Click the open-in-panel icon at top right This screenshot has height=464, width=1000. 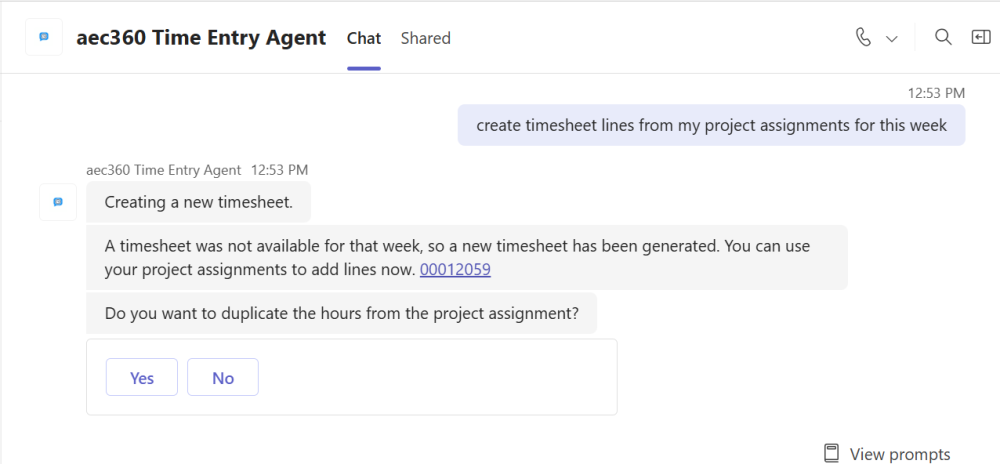click(980, 37)
